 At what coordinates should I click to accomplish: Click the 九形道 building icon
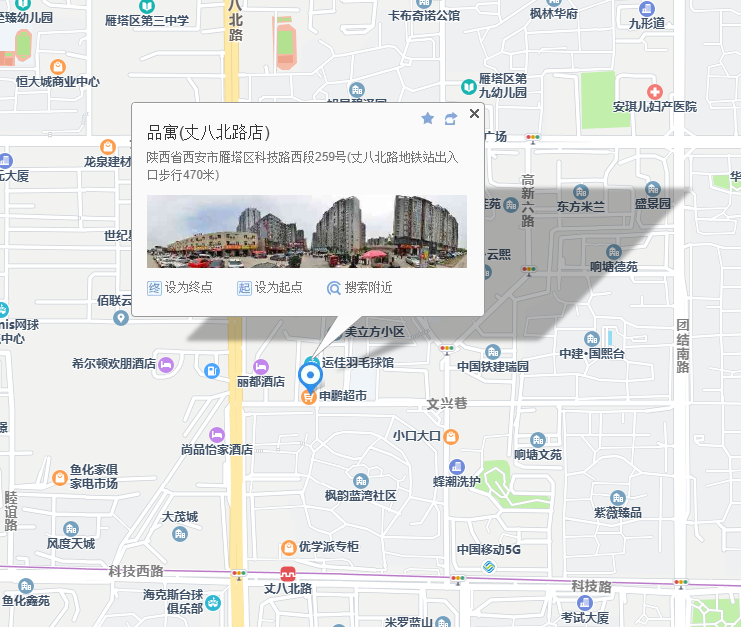click(x=646, y=9)
